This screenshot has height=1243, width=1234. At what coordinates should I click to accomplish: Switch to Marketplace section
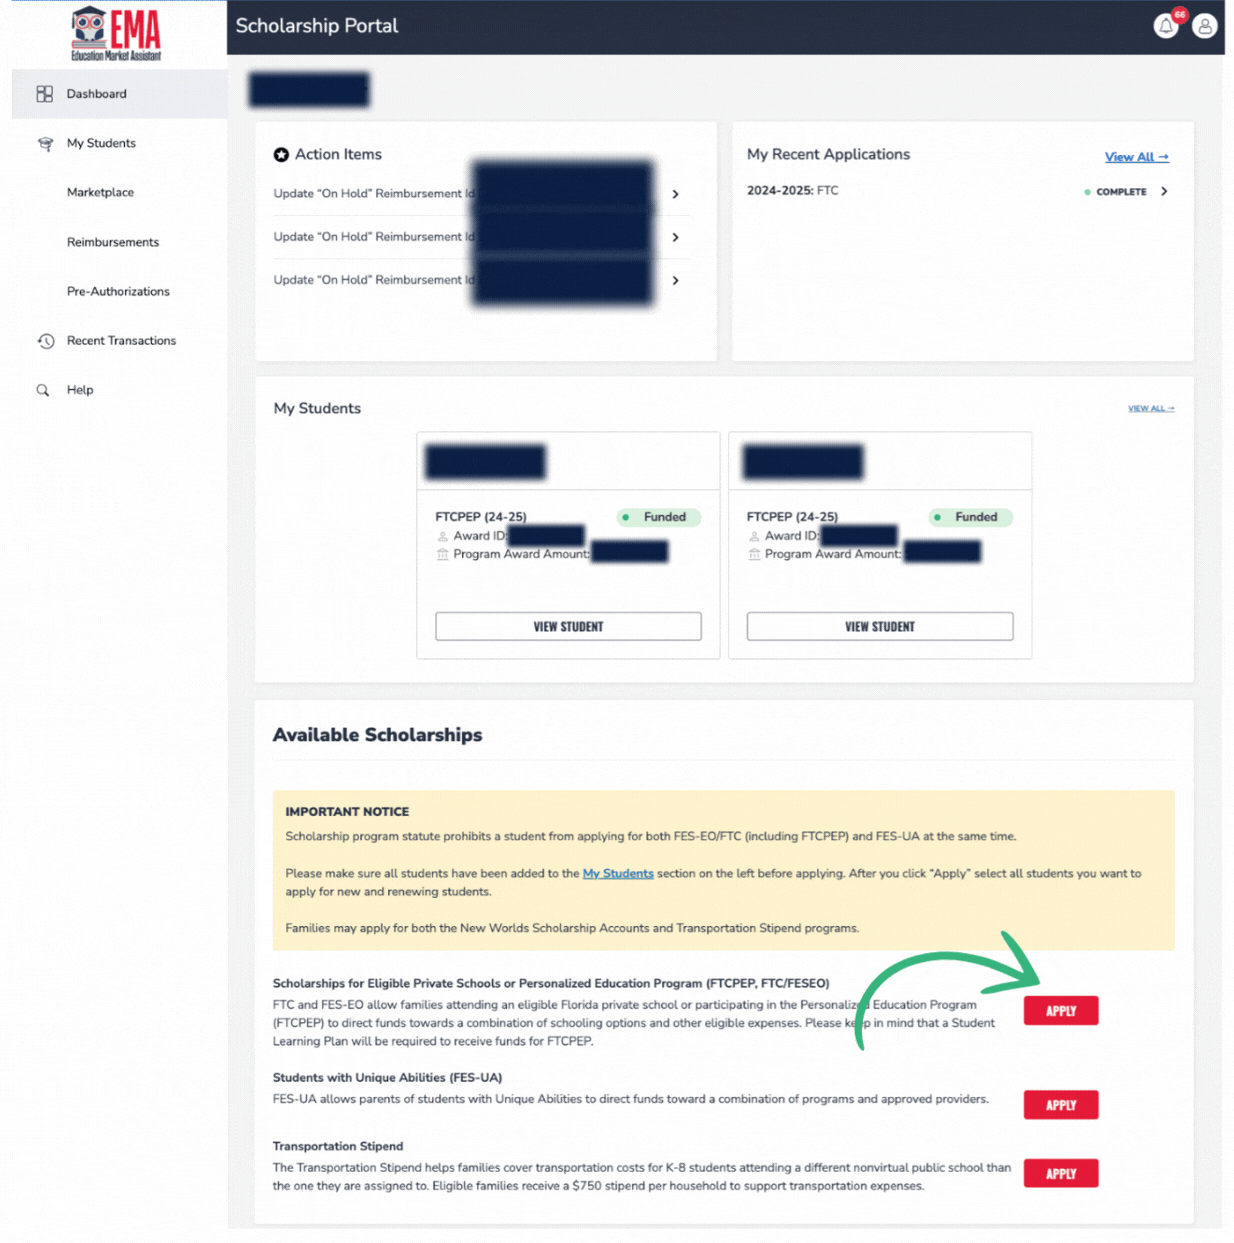point(100,192)
